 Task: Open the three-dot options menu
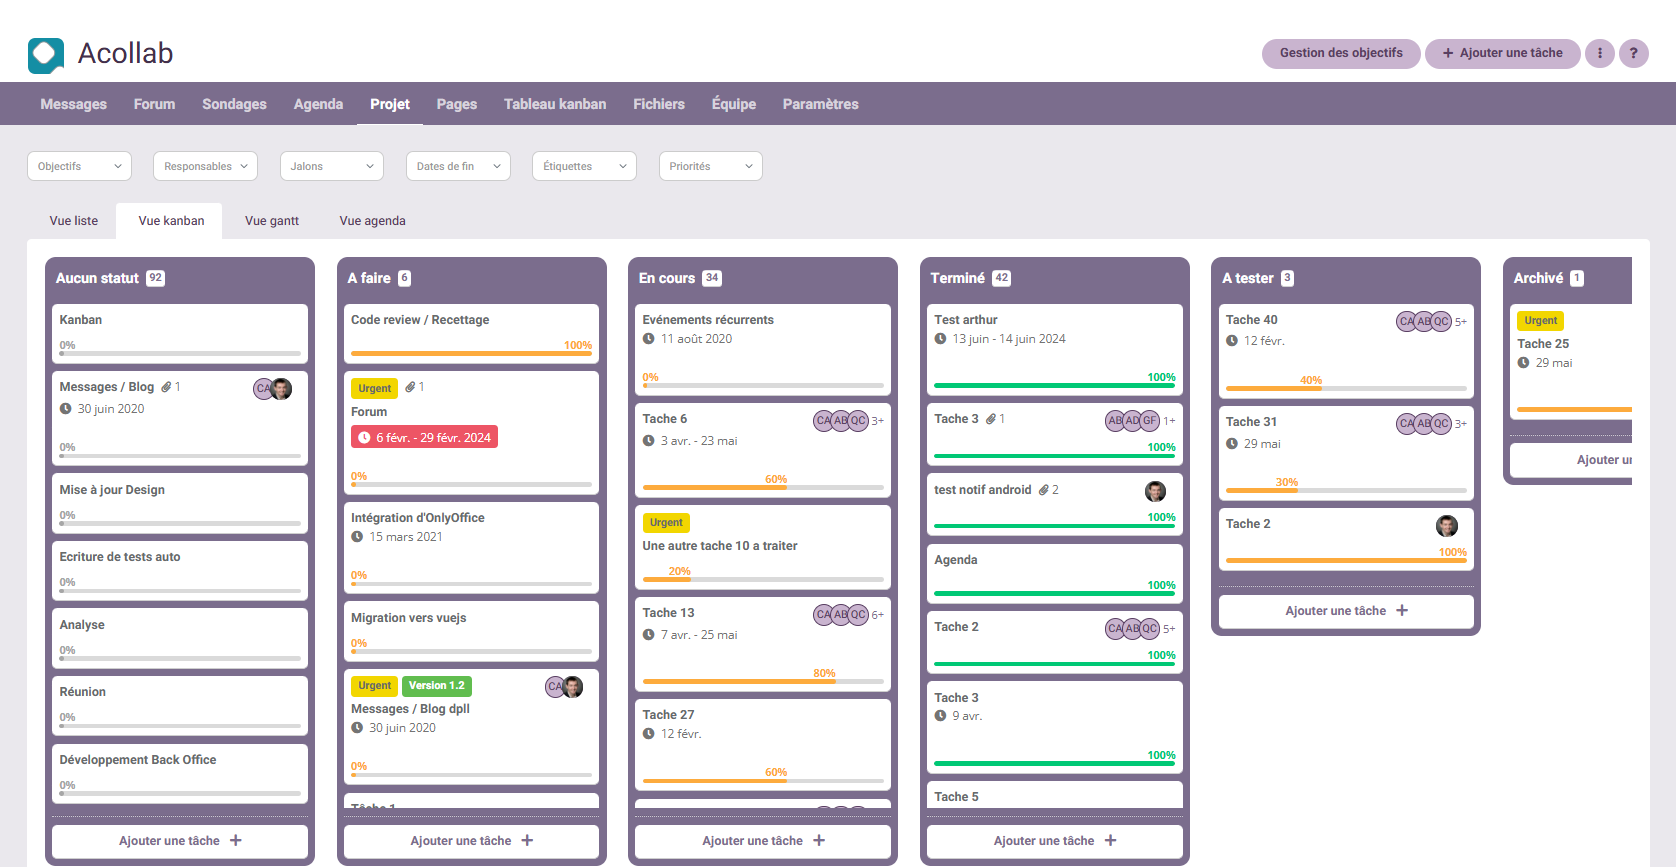coord(1599,53)
